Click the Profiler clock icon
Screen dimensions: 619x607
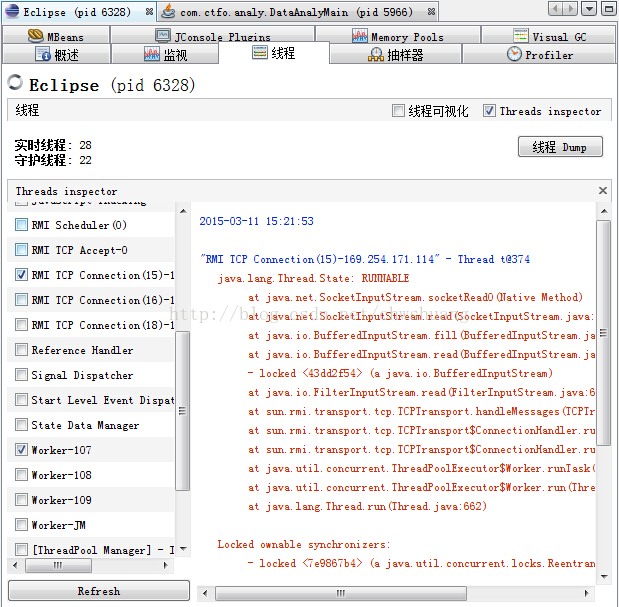pyautogui.click(x=514, y=54)
